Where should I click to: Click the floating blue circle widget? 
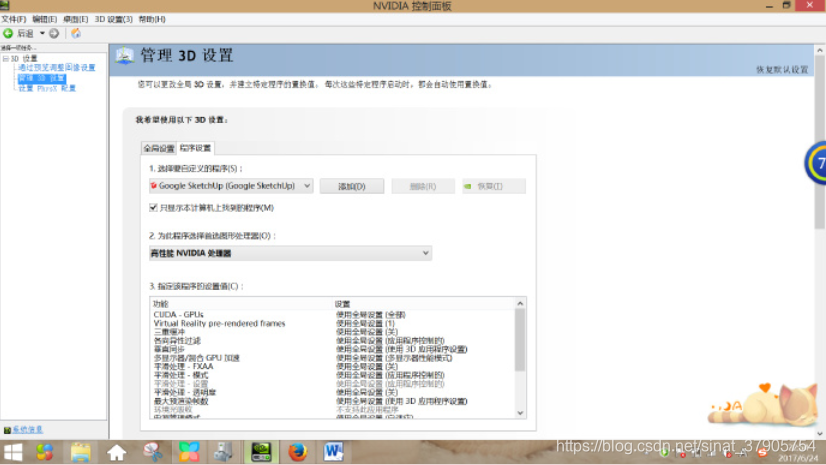coord(815,163)
